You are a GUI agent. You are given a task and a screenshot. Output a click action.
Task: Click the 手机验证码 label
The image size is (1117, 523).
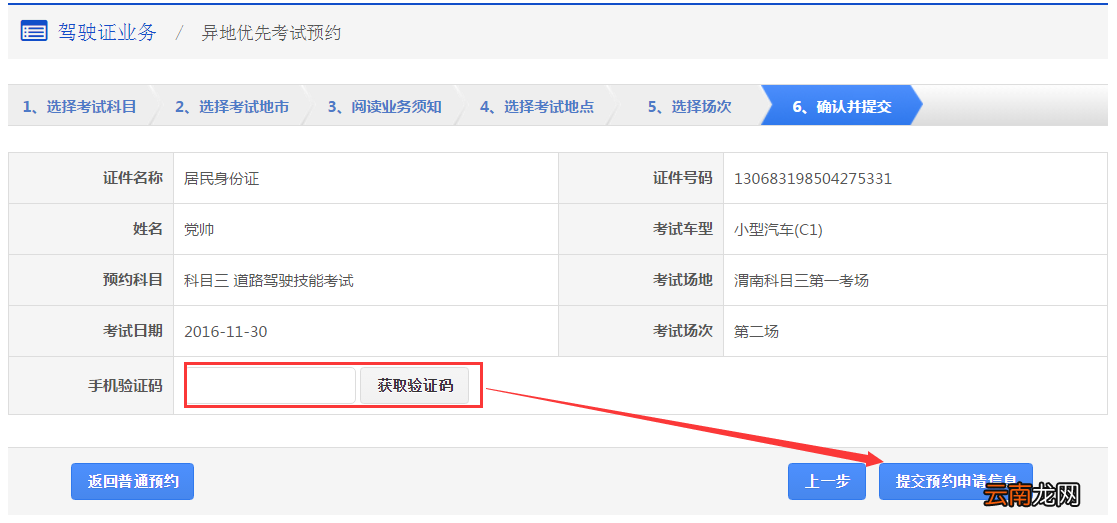click(125, 385)
